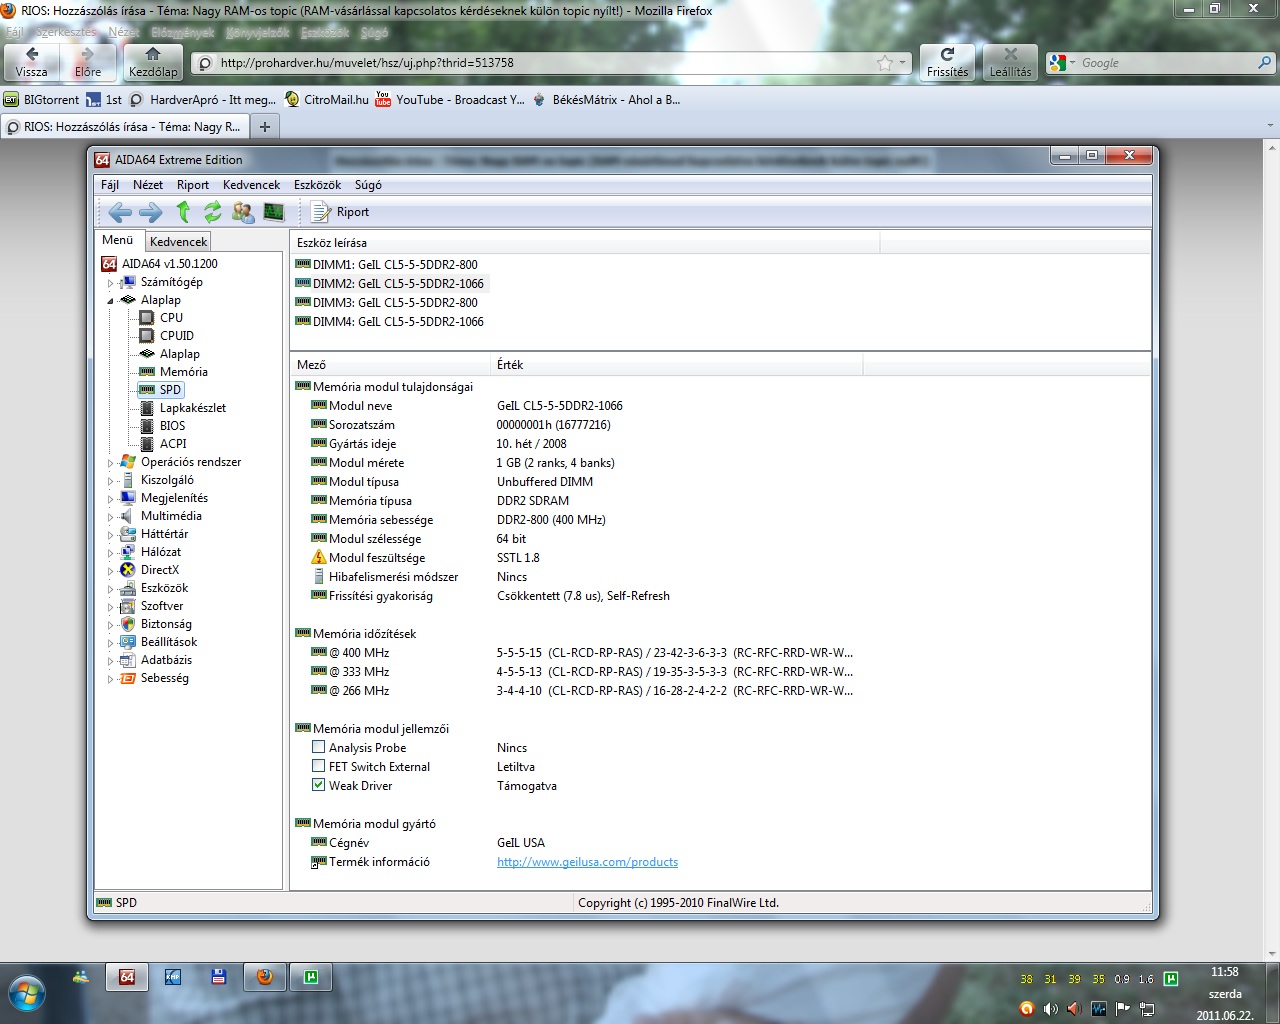1280x1024 pixels.
Task: Open the Riport menu in AIDA64
Action: [193, 185]
